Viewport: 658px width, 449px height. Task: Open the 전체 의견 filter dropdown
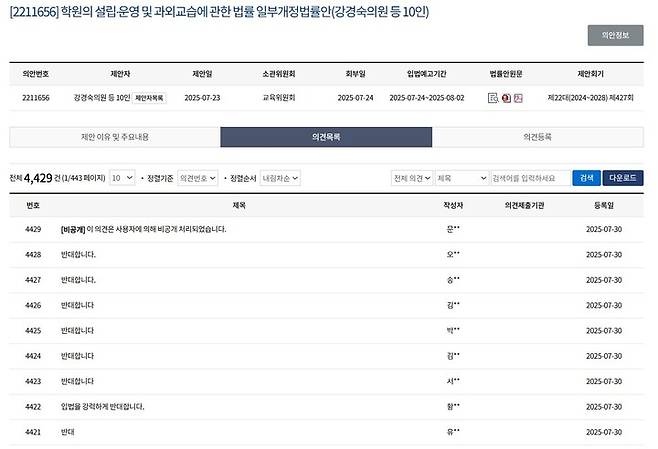412,178
